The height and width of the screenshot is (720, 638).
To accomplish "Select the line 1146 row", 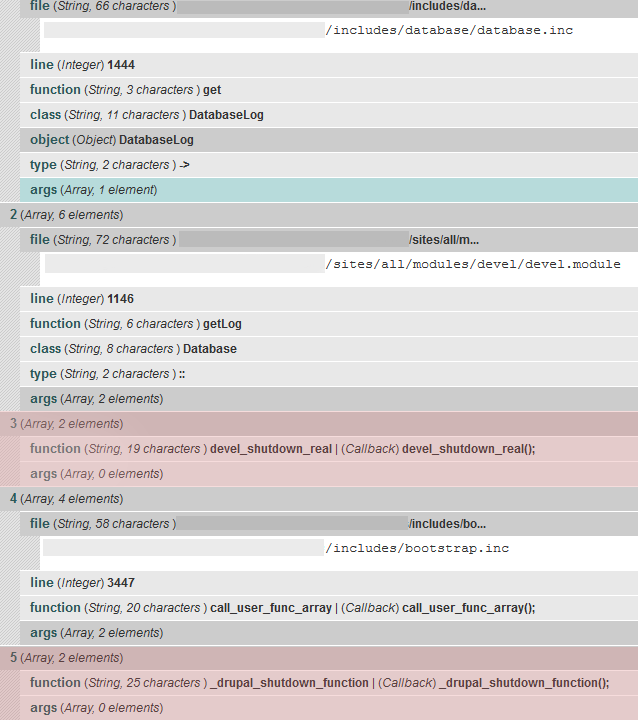I will click(x=82, y=299).
